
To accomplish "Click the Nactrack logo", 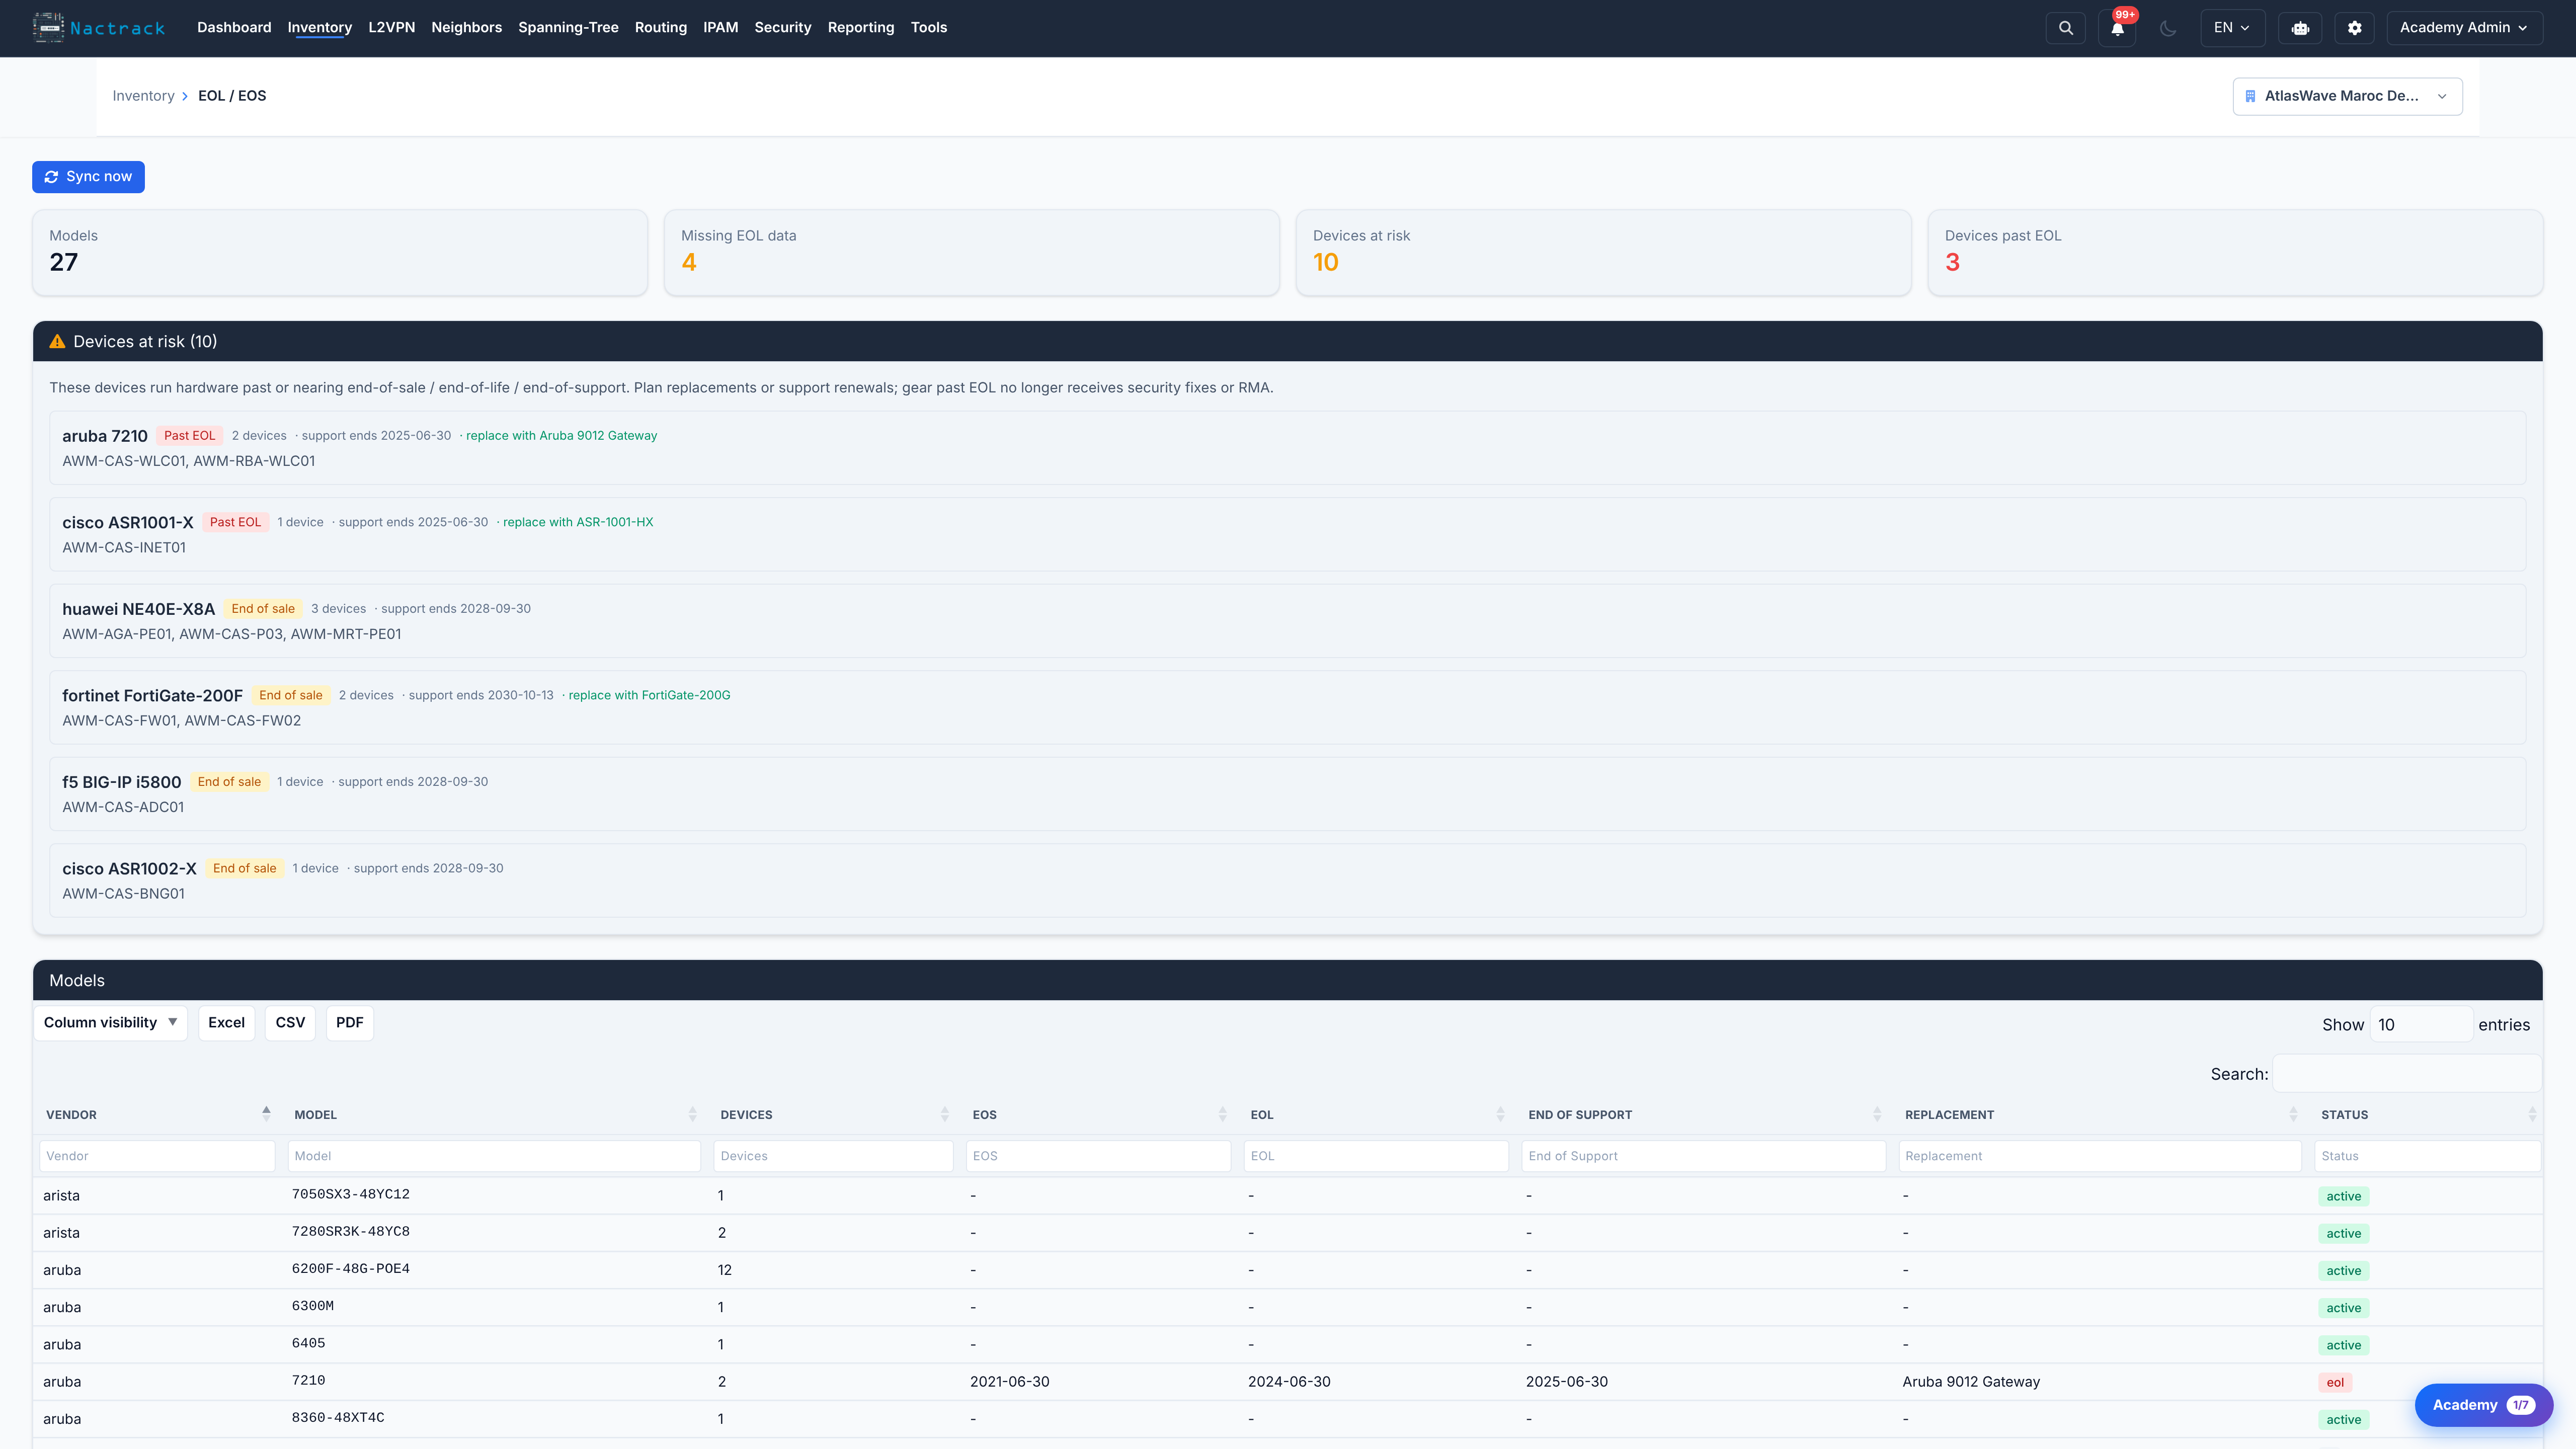I will (98, 28).
